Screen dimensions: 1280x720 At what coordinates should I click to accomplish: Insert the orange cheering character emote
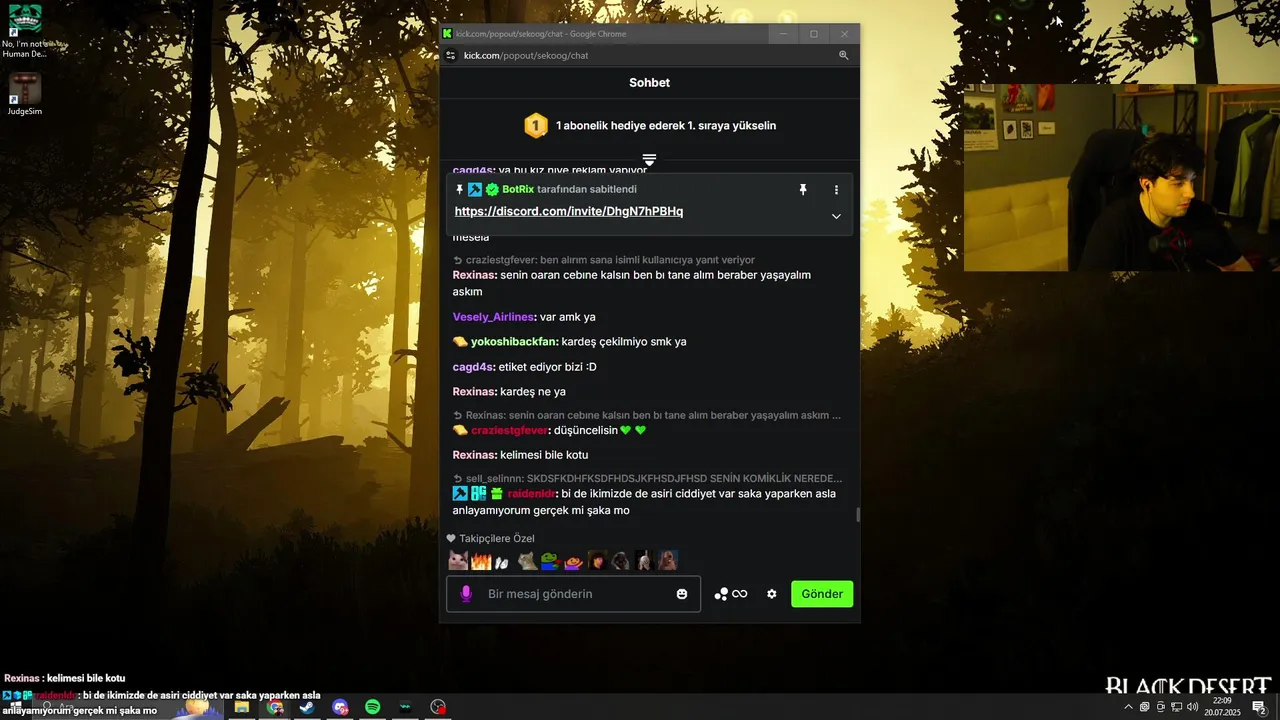573,561
